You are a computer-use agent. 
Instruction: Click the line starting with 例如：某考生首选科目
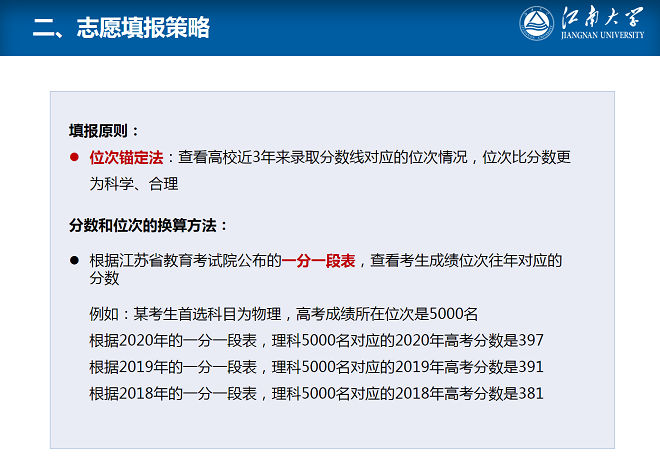pyautogui.click(x=283, y=313)
